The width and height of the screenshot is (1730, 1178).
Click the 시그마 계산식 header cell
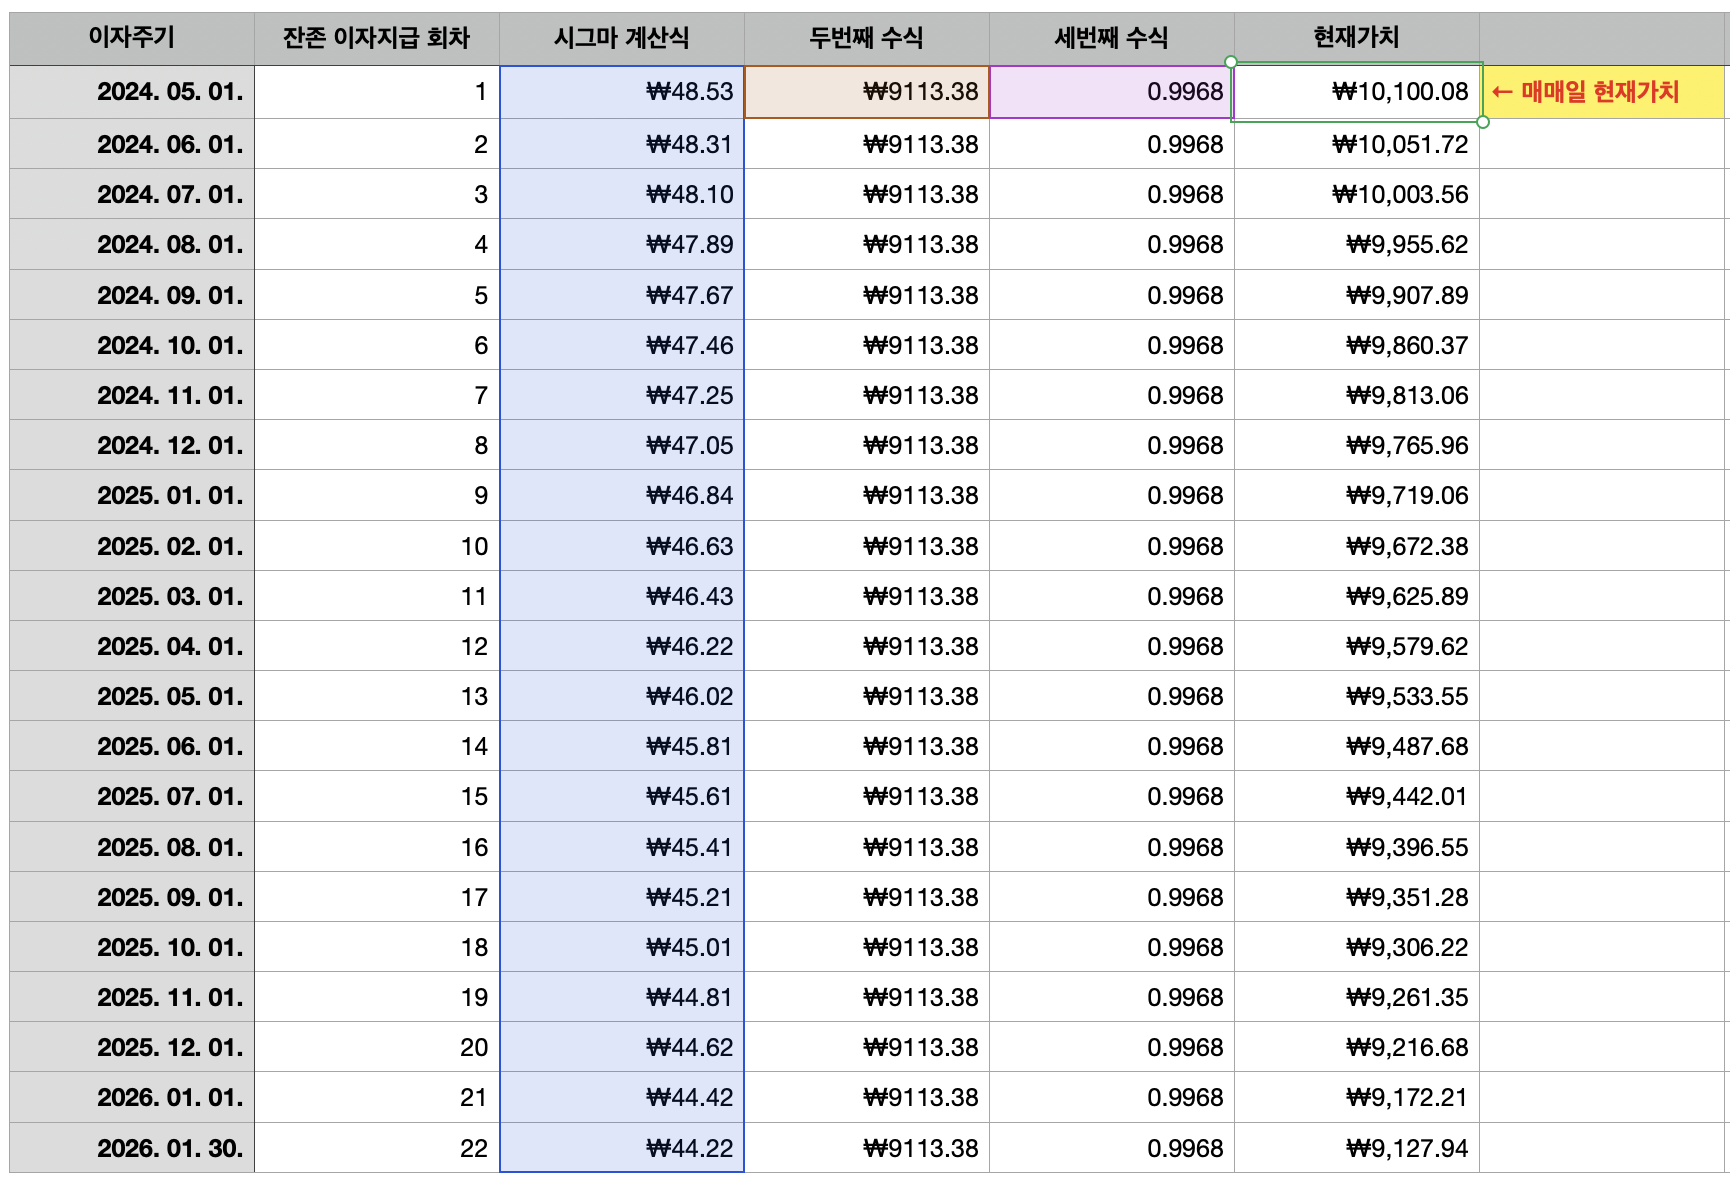(x=622, y=38)
